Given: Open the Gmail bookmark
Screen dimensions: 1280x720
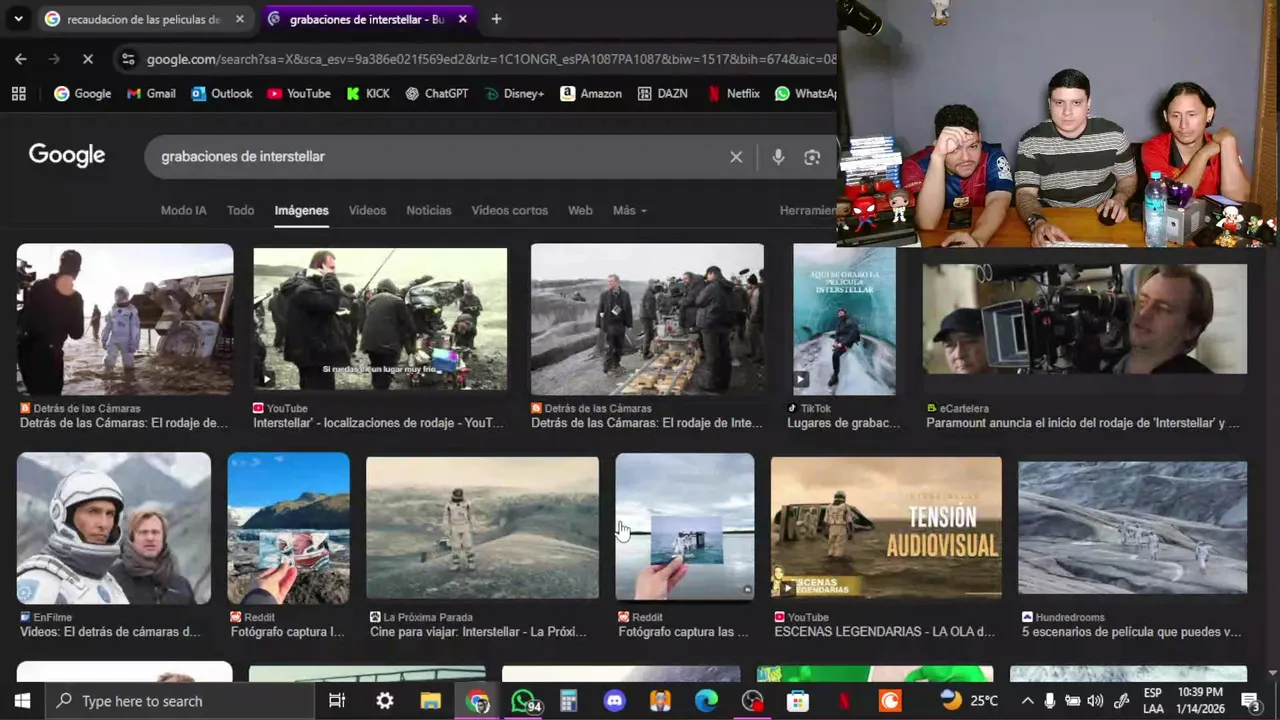Looking at the screenshot, I should [151, 93].
